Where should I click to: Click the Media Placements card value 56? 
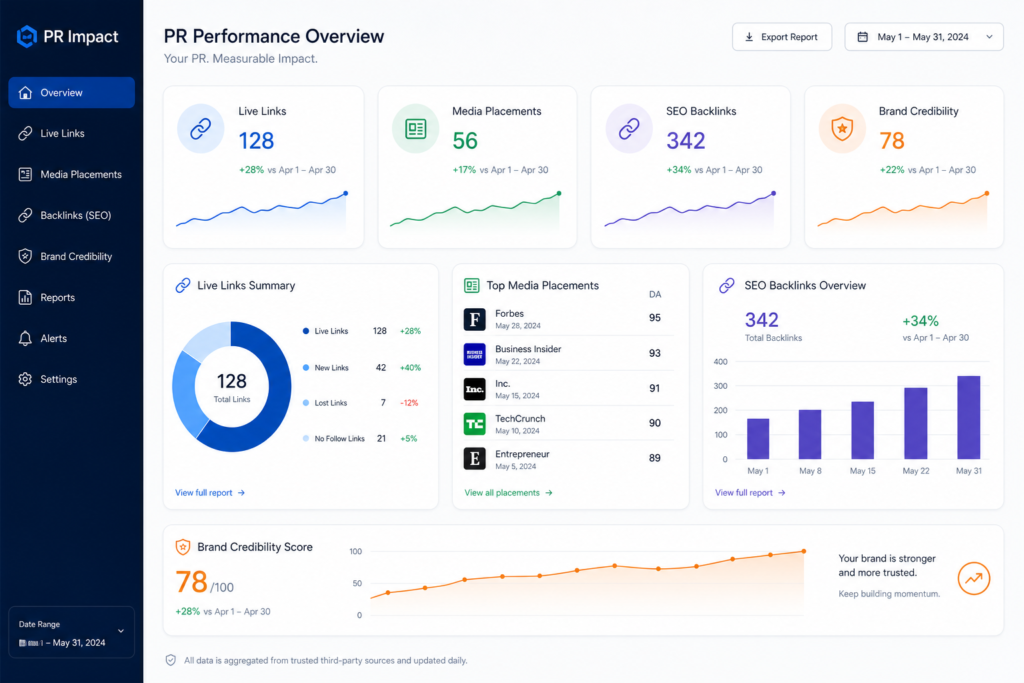tap(465, 141)
